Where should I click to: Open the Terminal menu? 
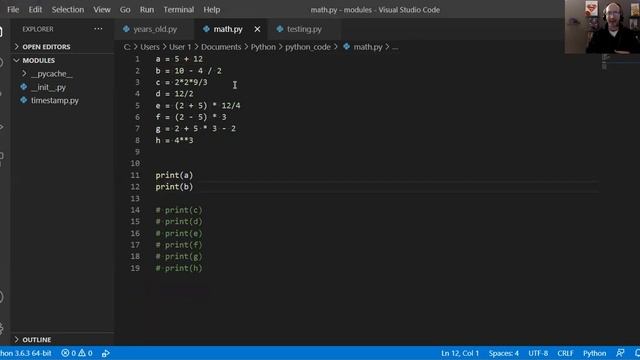click(178, 9)
